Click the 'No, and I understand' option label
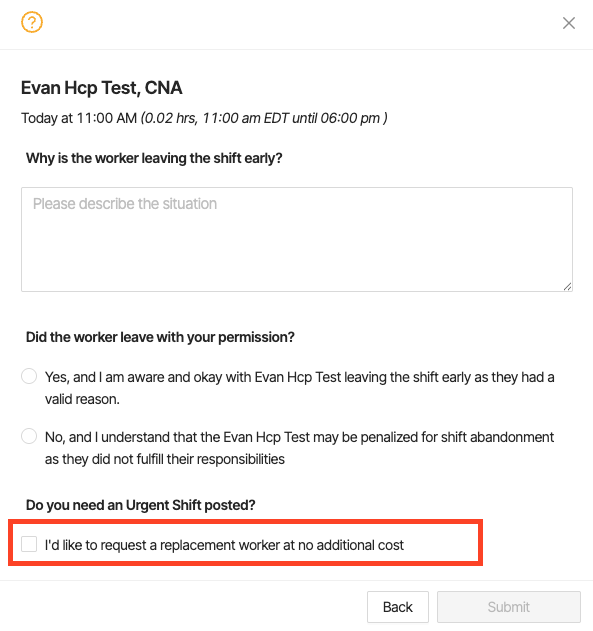 tap(299, 448)
